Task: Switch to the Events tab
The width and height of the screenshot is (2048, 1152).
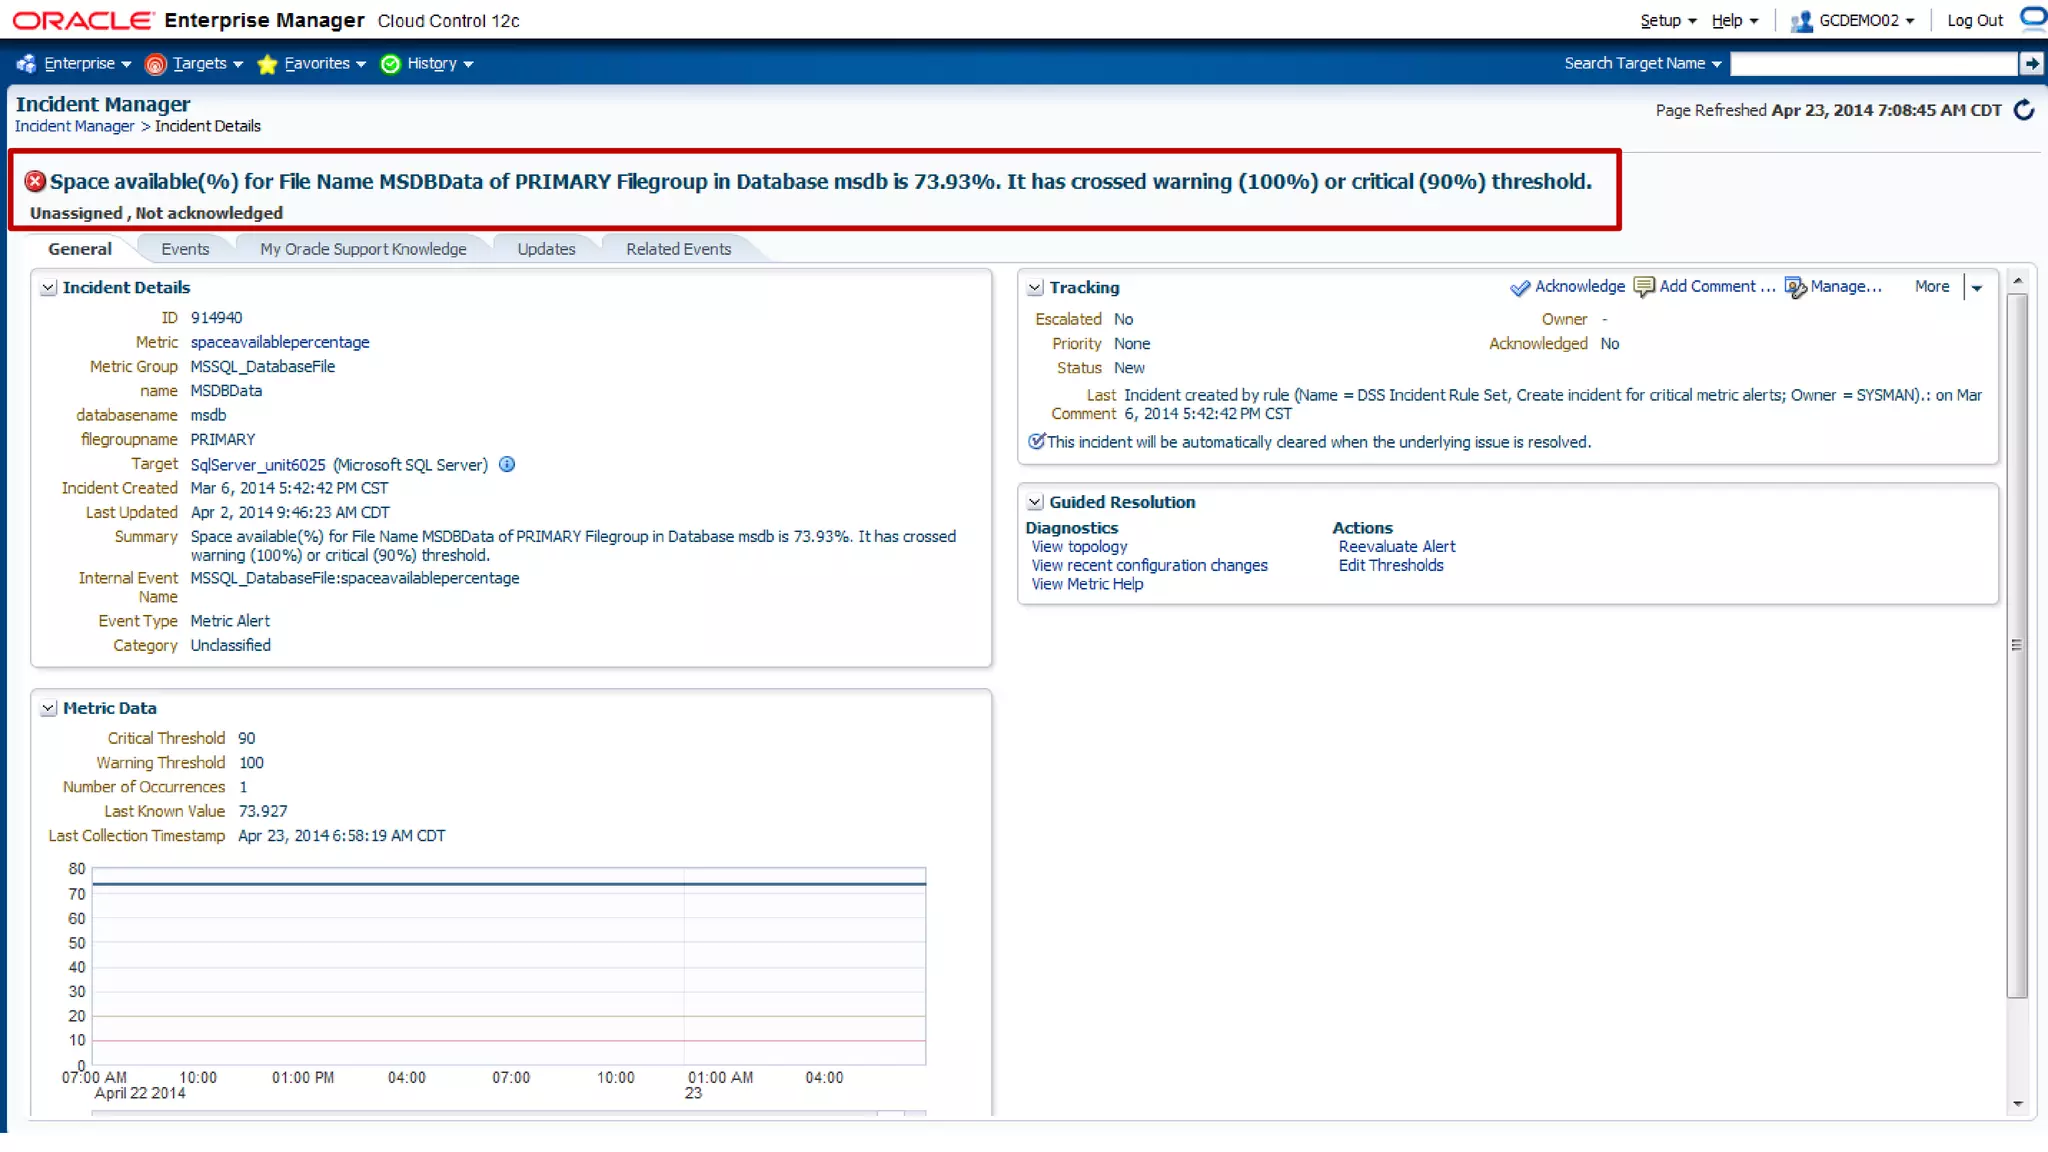Action: [185, 249]
